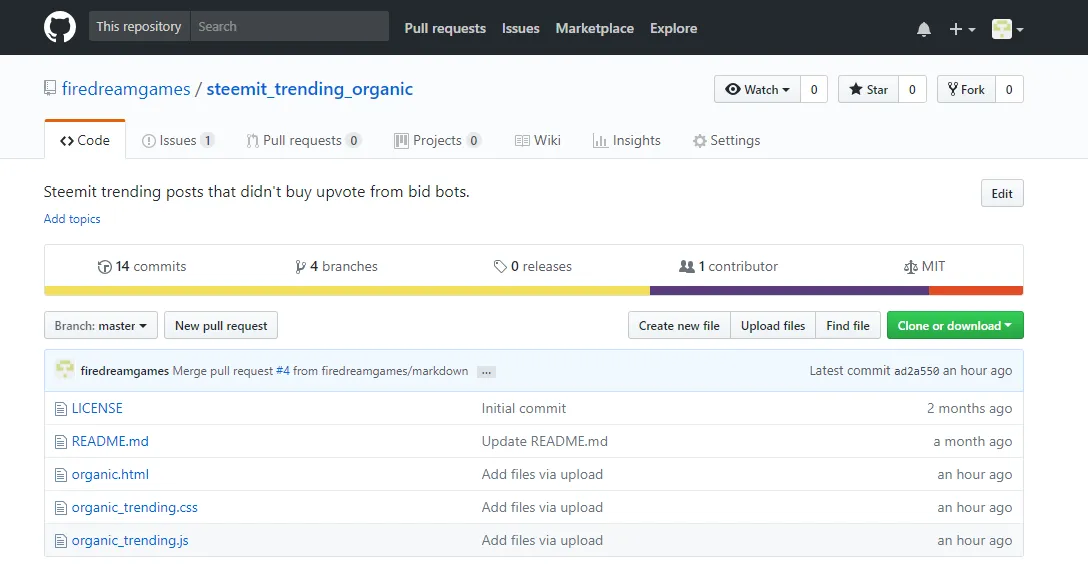Screen dimensions: 1088x566
Task: Click Create new file
Action: pyautogui.click(x=679, y=325)
